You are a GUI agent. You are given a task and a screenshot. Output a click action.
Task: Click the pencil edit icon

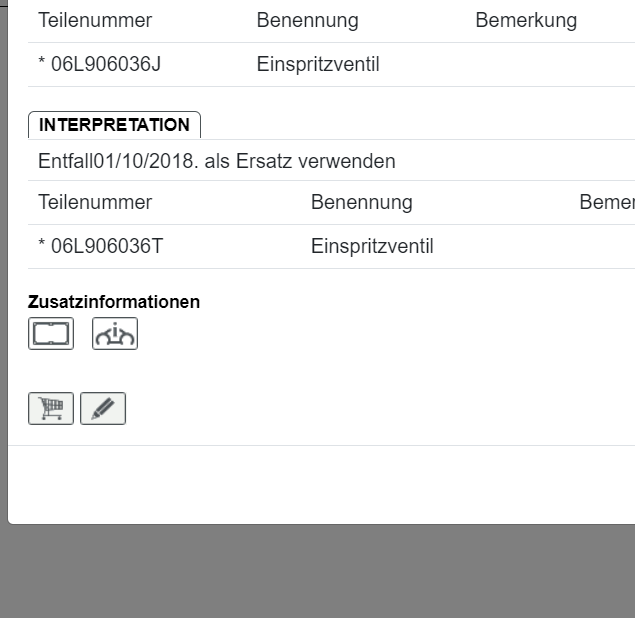pos(103,409)
